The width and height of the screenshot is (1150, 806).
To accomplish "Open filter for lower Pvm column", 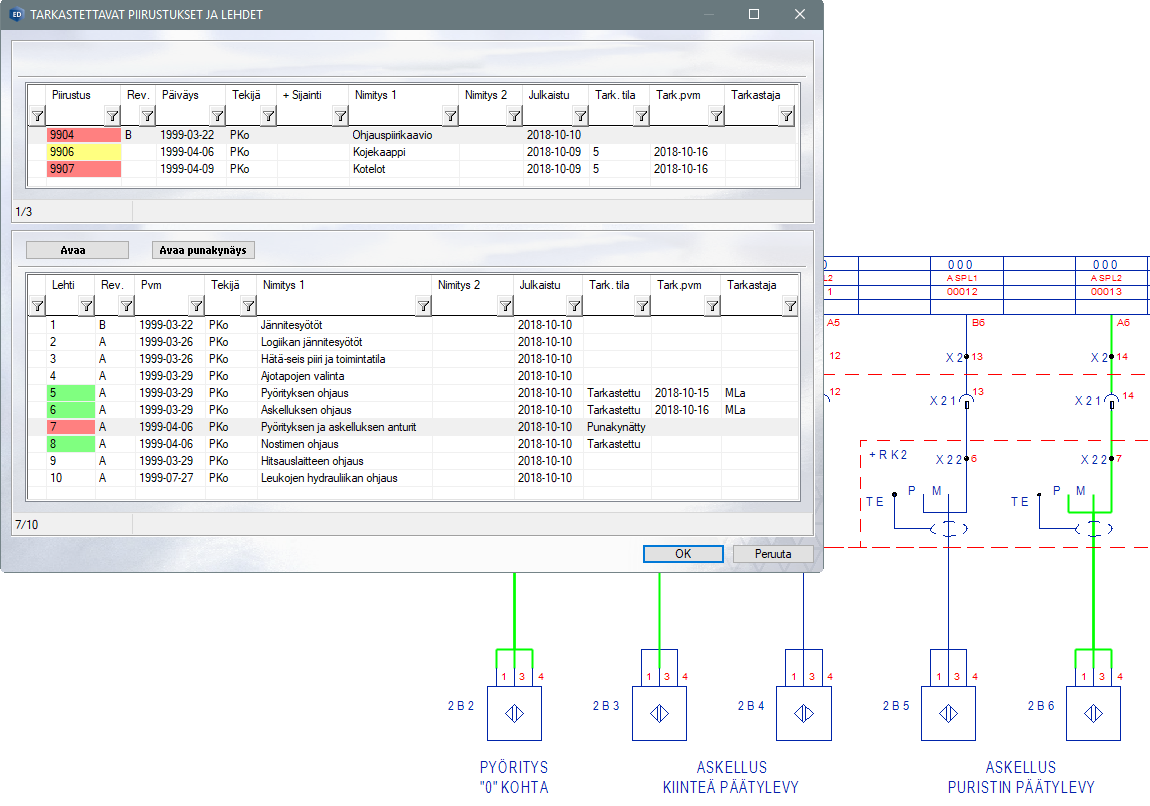I will tap(196, 306).
